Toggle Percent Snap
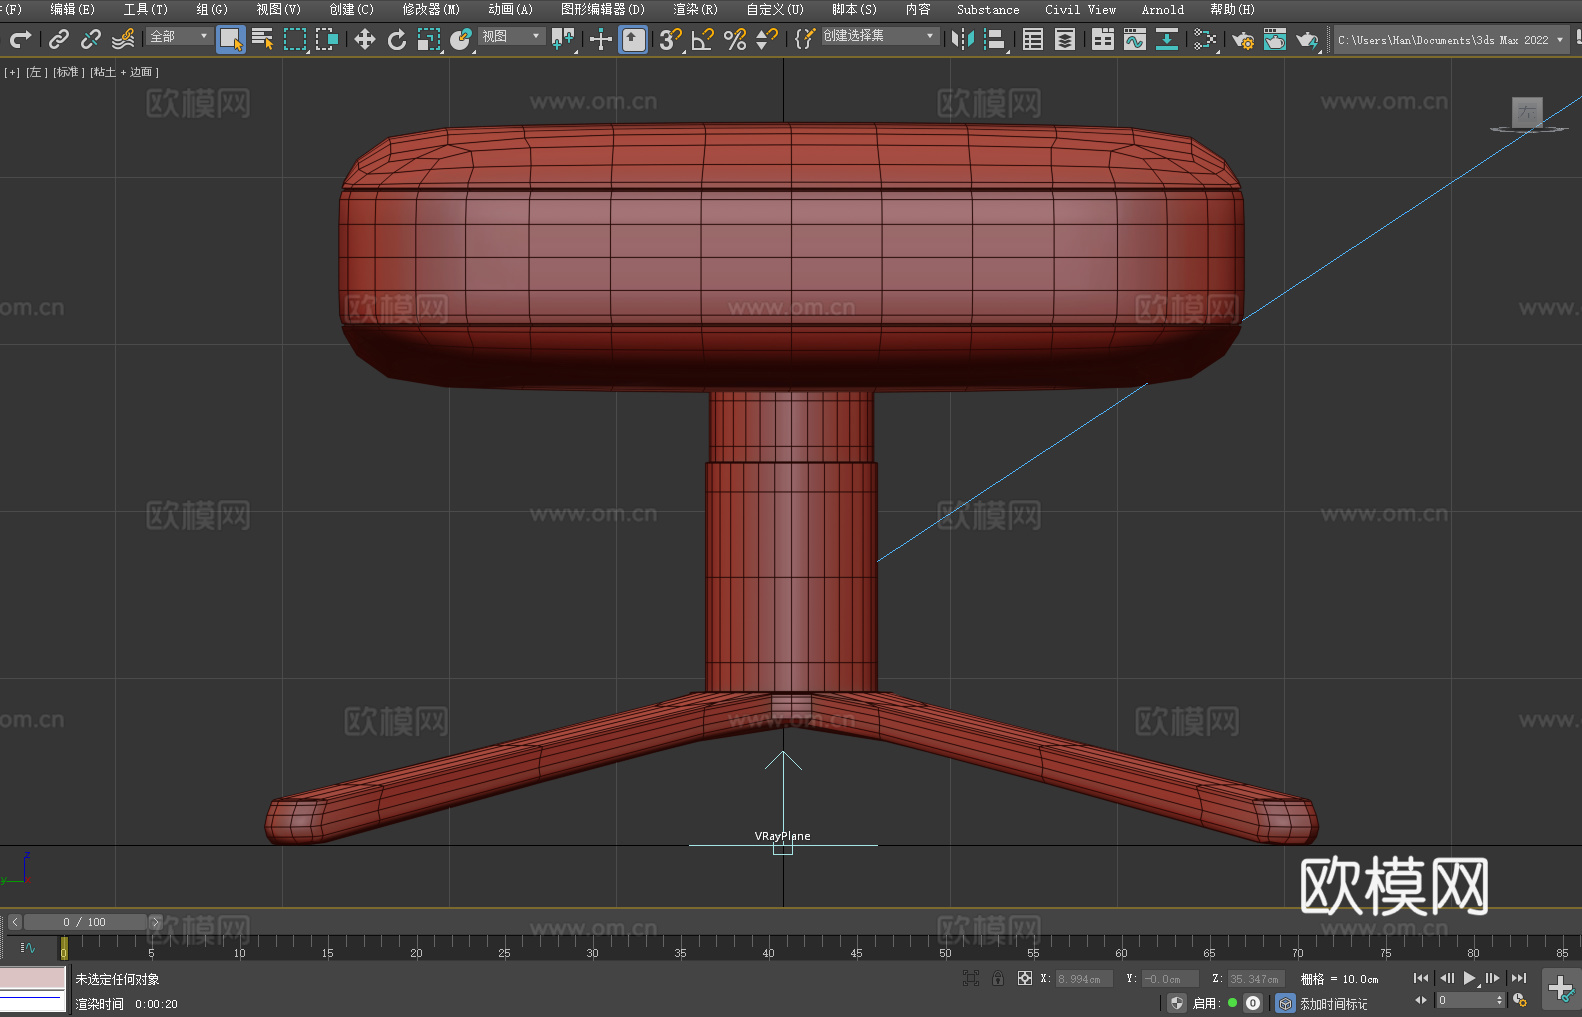This screenshot has height=1017, width=1582. pyautogui.click(x=735, y=39)
